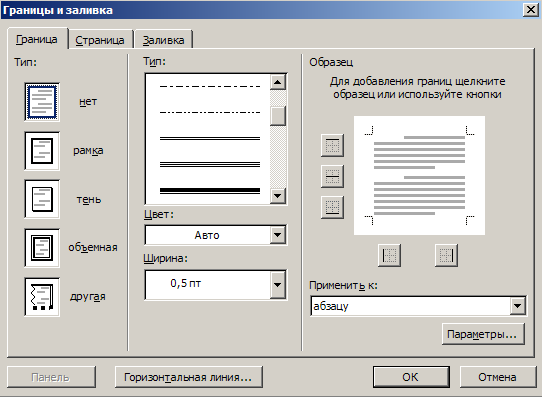Click the '0,5 пт' width value field
The height and width of the screenshot is (397, 542).
click(207, 285)
